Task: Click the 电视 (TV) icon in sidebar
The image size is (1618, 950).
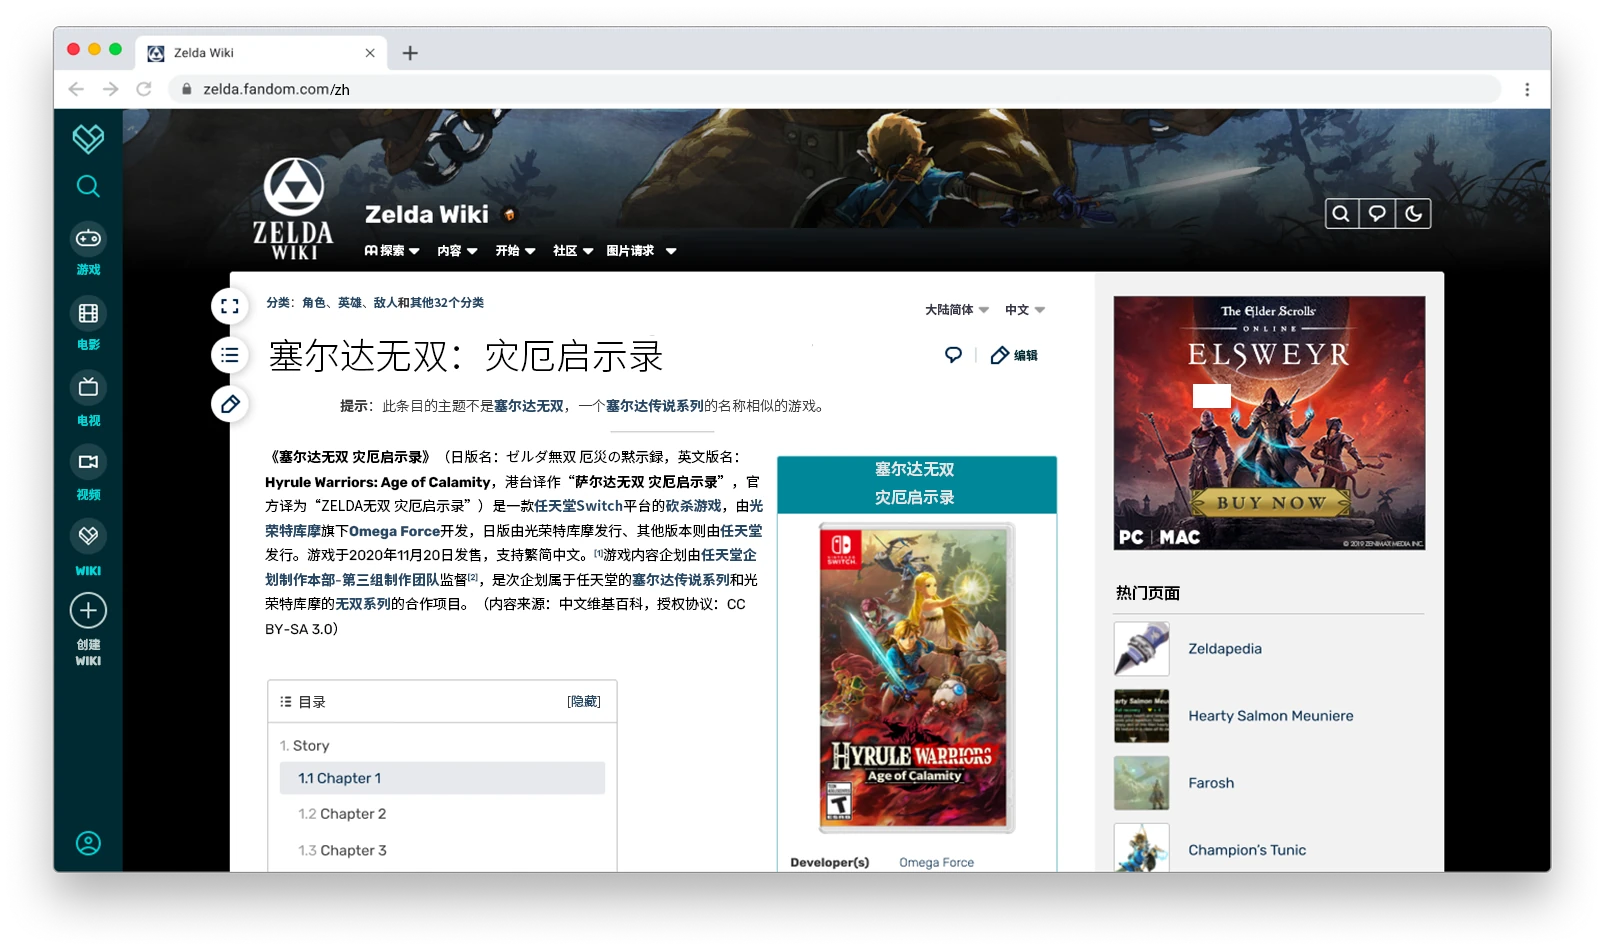Action: tap(88, 388)
